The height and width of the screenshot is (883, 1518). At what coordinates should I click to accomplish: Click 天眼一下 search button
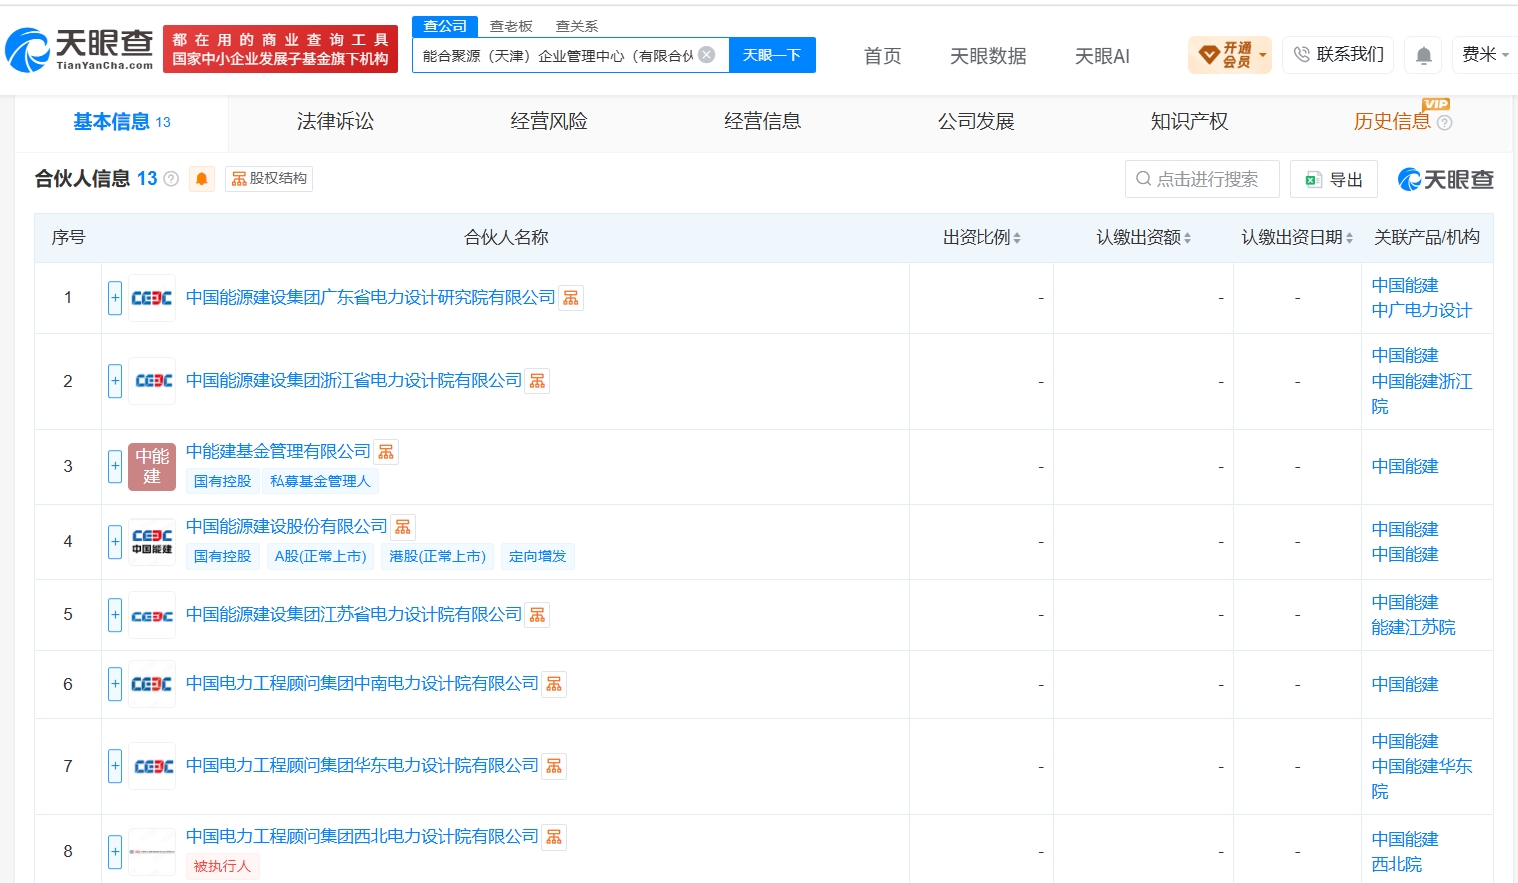pyautogui.click(x=772, y=55)
